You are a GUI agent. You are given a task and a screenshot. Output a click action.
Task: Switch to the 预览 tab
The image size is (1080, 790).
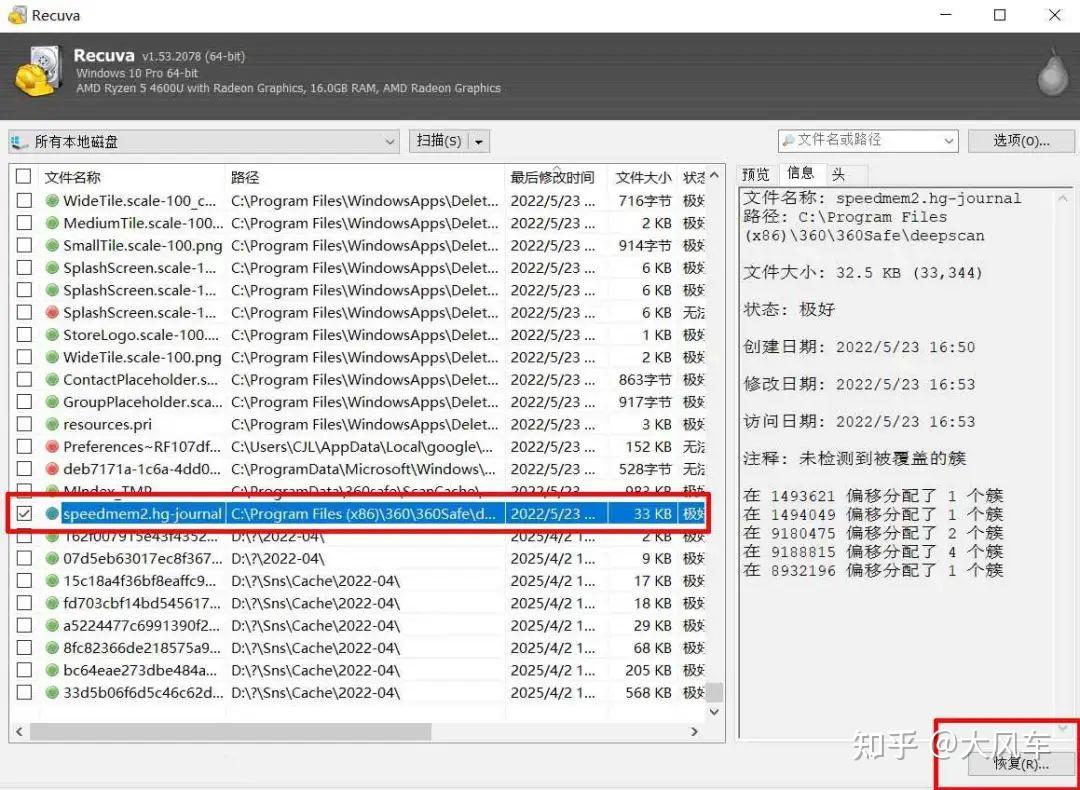(x=756, y=173)
